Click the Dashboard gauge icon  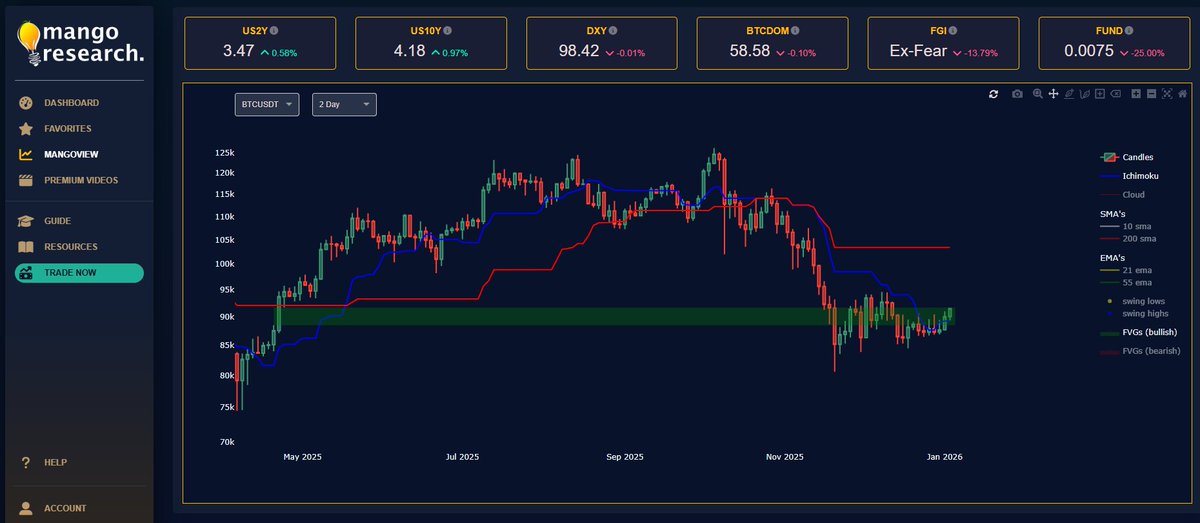pyautogui.click(x=26, y=103)
